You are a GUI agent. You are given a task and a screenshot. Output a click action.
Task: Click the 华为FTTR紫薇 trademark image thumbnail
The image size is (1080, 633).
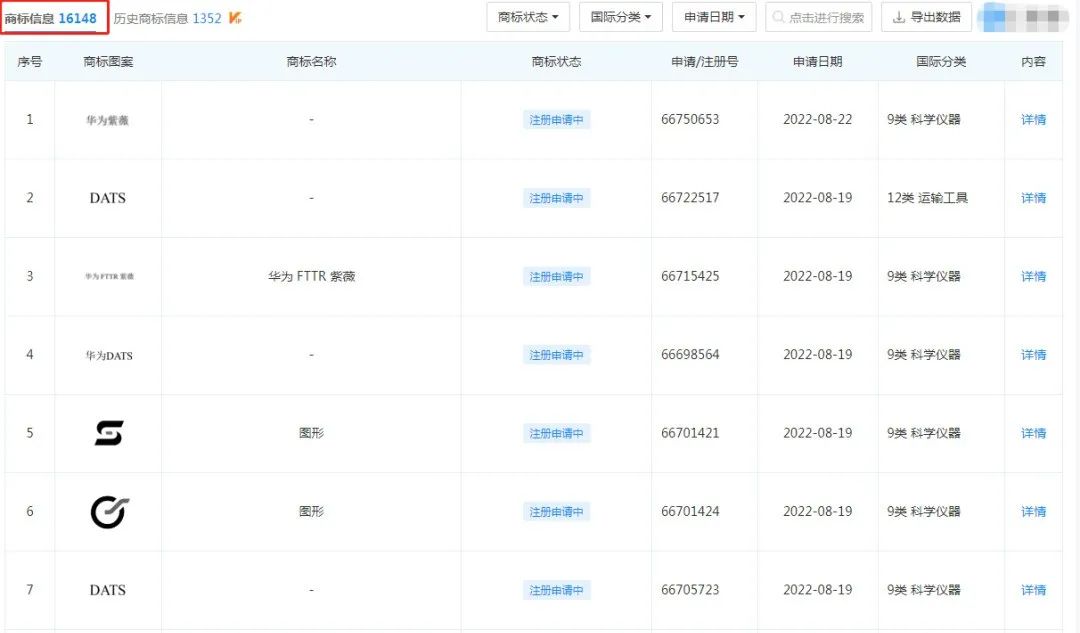click(108, 276)
